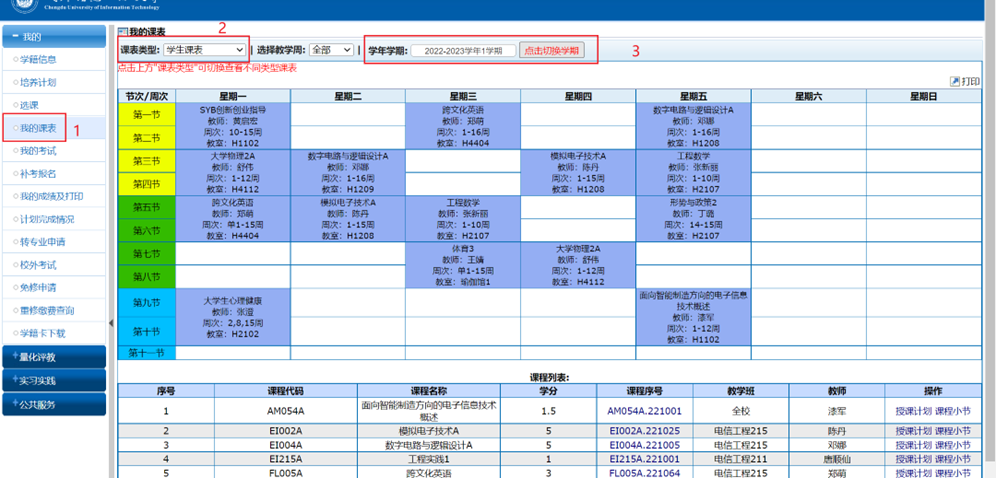Click the print icon labeled 打印
996x478 pixels.
(x=964, y=81)
